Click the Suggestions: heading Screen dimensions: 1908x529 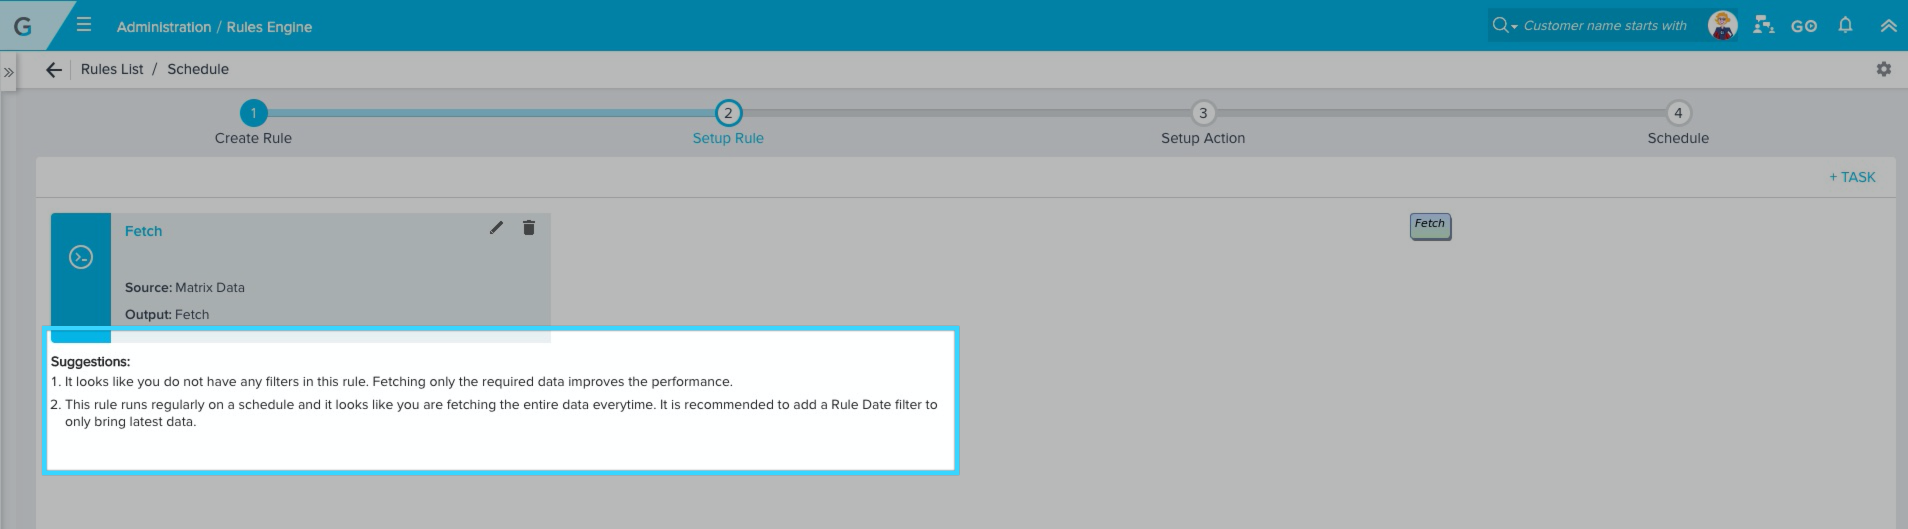(90, 361)
